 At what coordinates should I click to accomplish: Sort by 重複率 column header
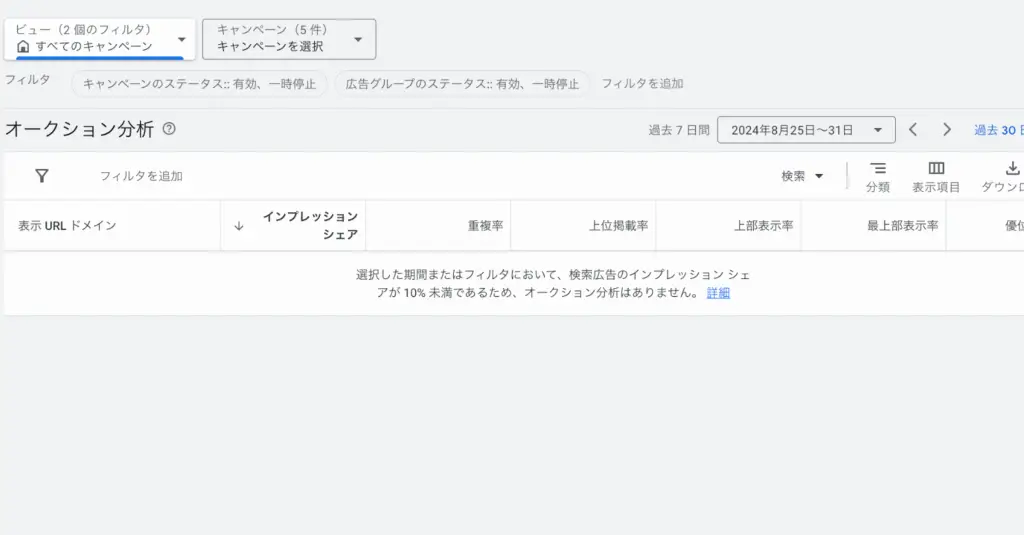click(x=485, y=226)
